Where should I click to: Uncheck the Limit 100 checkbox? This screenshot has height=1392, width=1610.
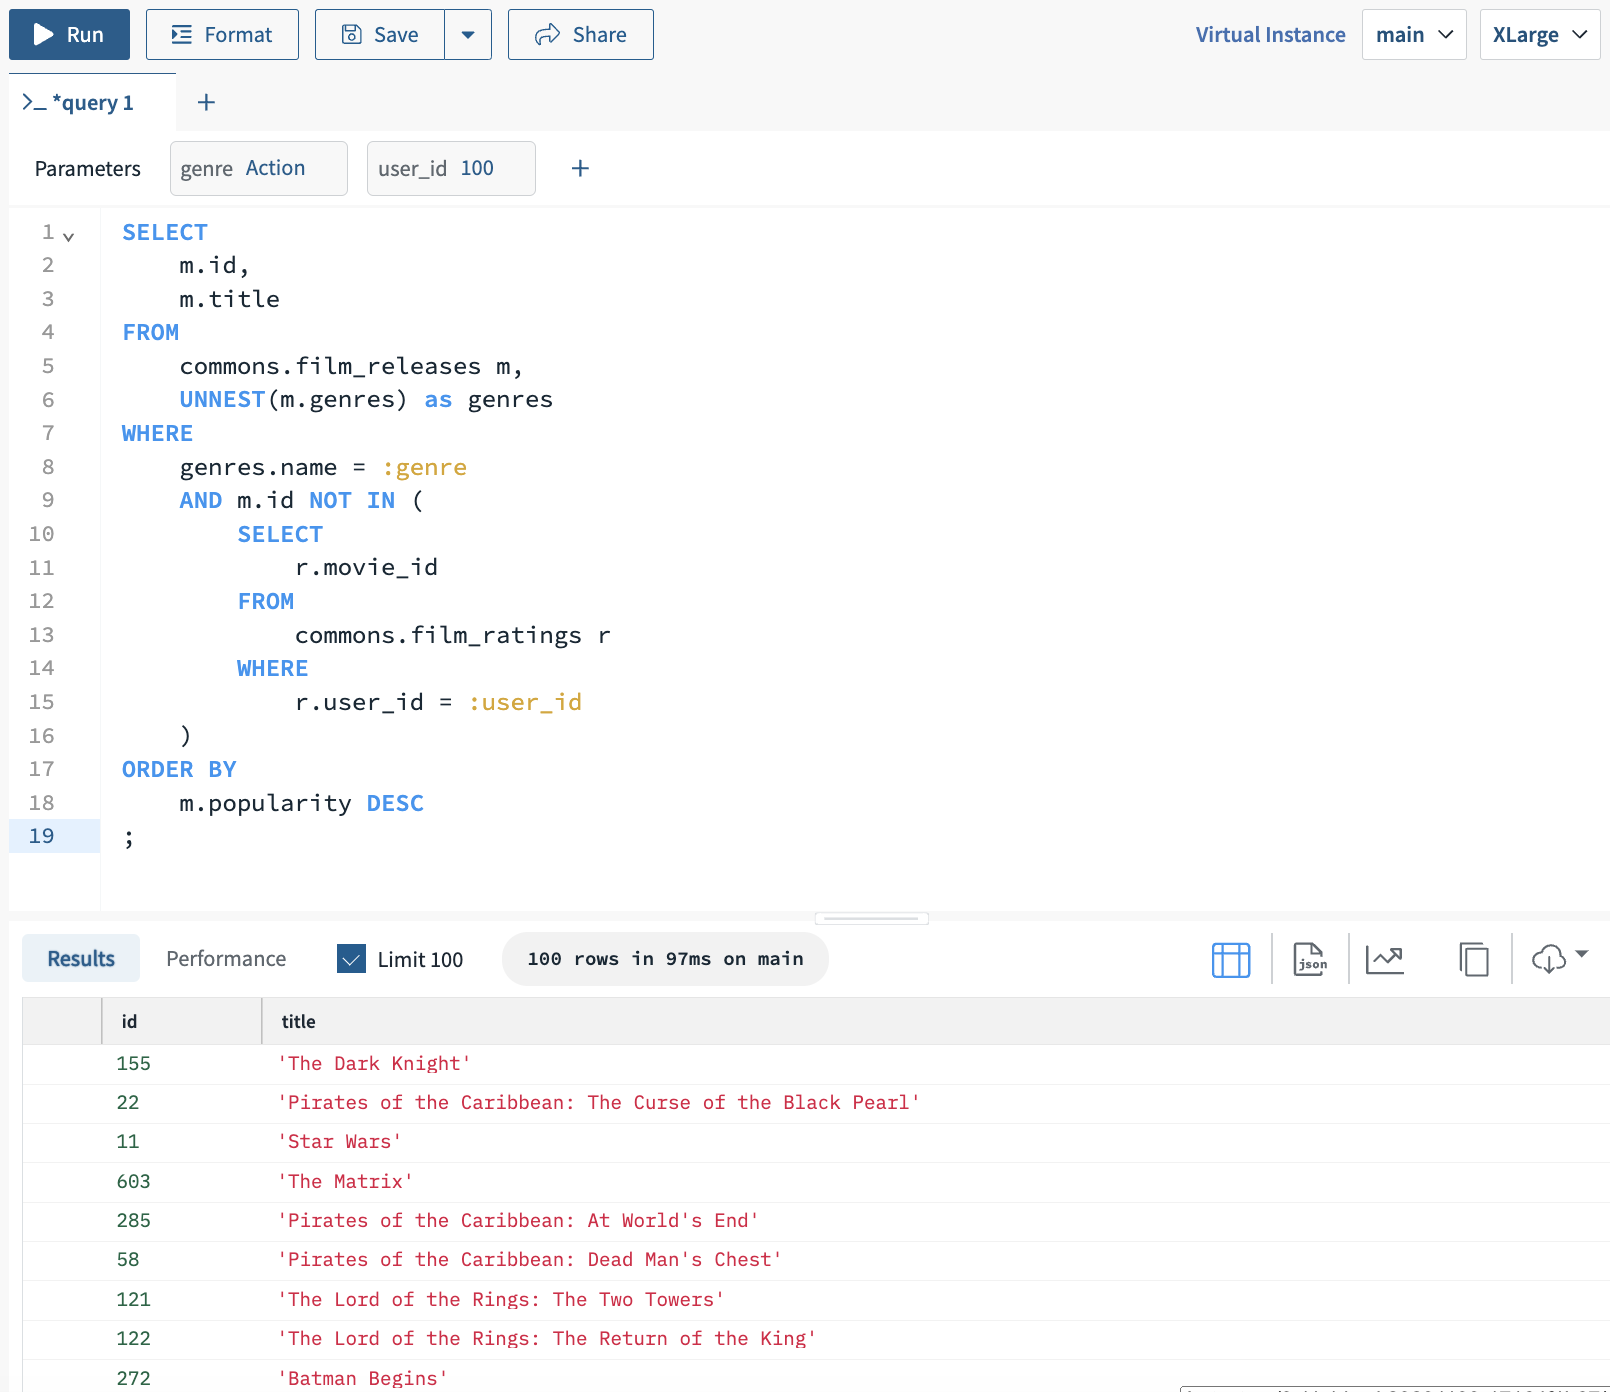351,959
